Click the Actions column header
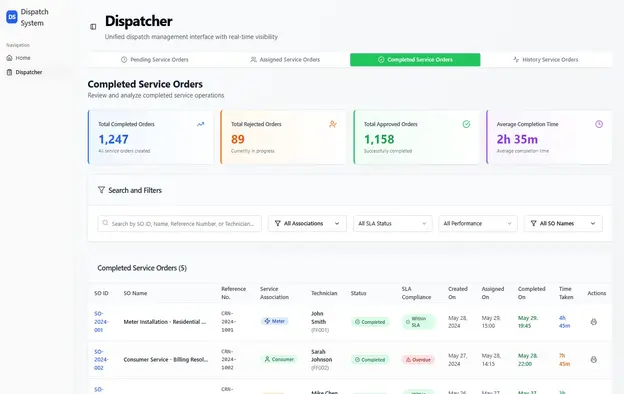Viewport: 624px width, 394px height. click(597, 293)
